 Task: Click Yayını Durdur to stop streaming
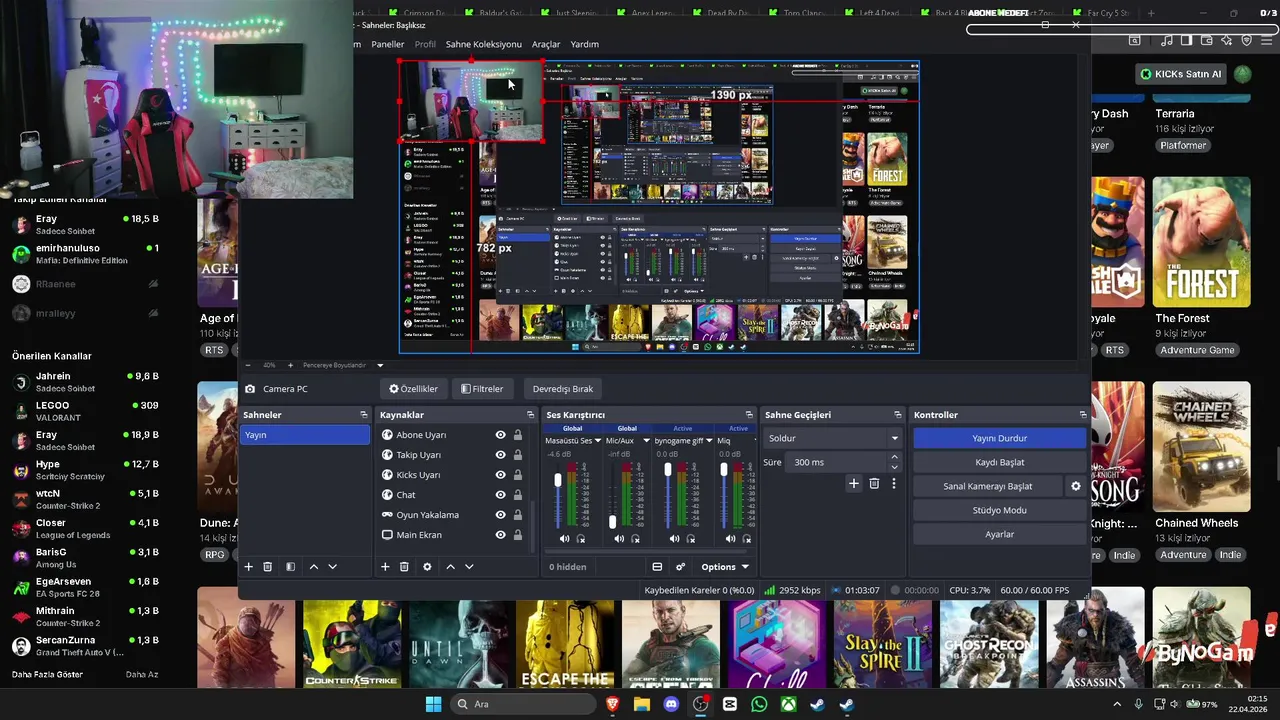tap(999, 438)
